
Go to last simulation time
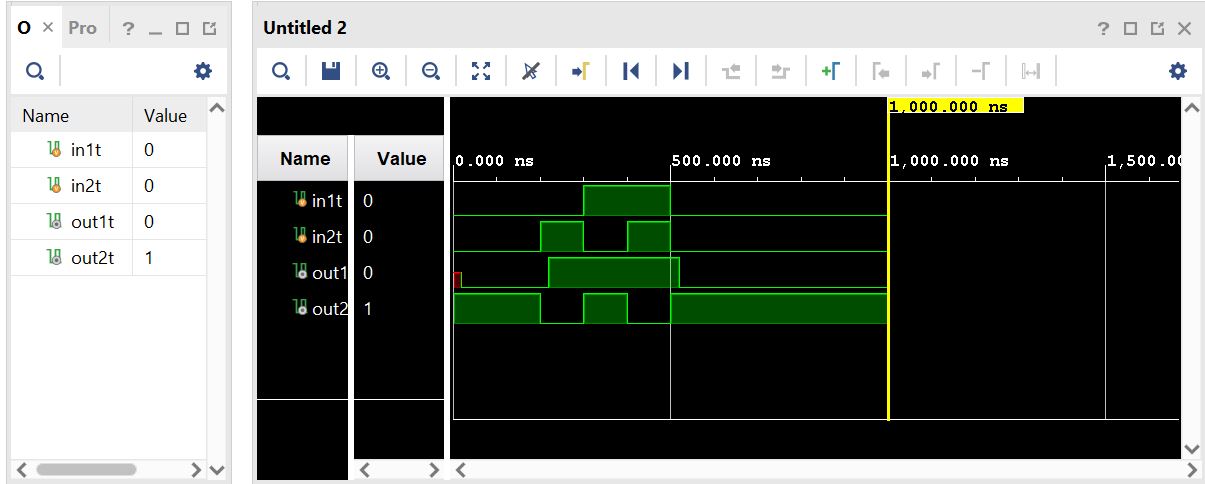[681, 71]
